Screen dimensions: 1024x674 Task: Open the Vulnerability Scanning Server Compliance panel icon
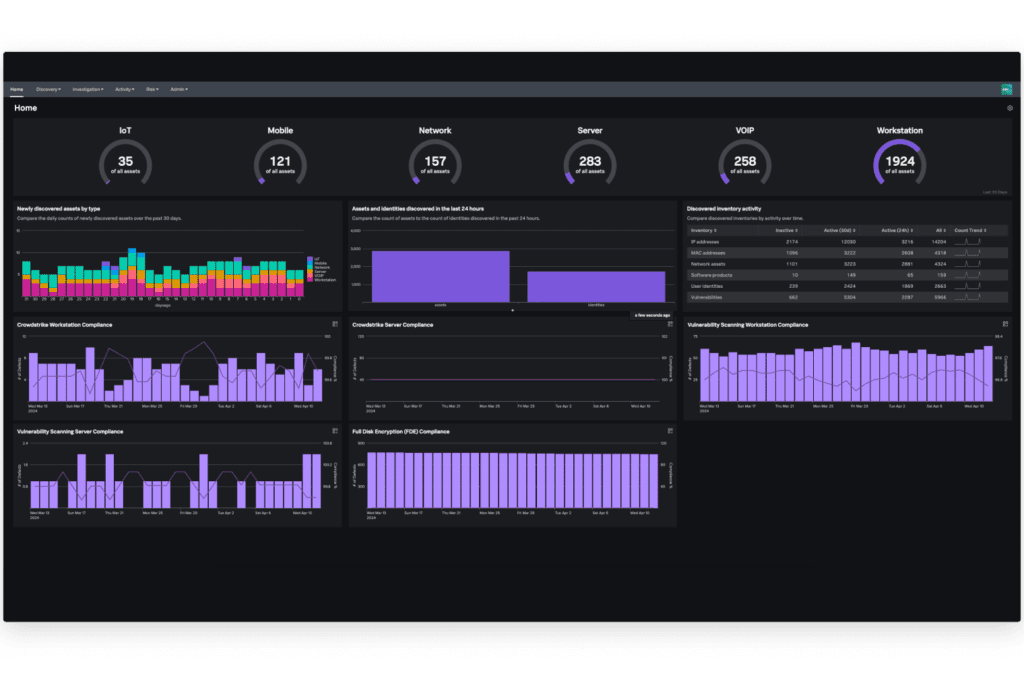pyautogui.click(x=335, y=431)
